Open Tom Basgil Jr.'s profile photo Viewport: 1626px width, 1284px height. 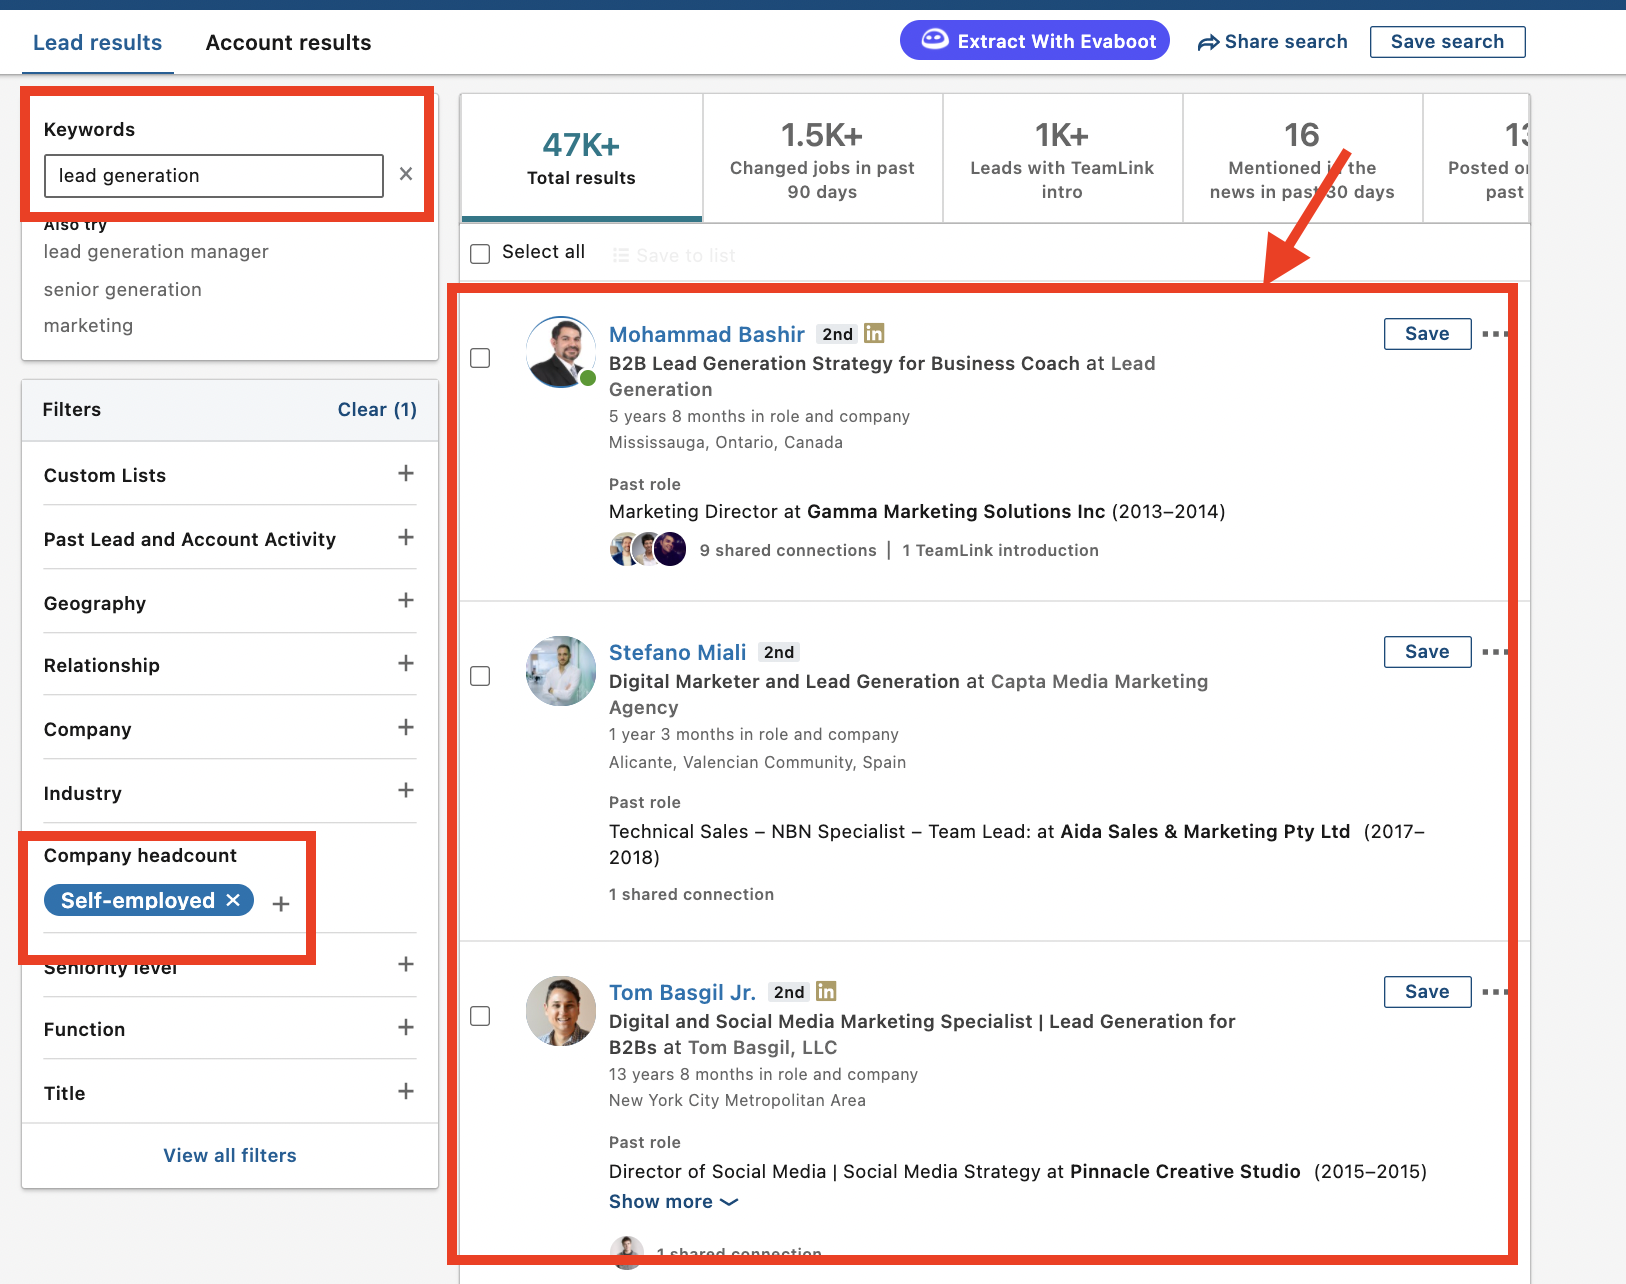[x=561, y=1011]
